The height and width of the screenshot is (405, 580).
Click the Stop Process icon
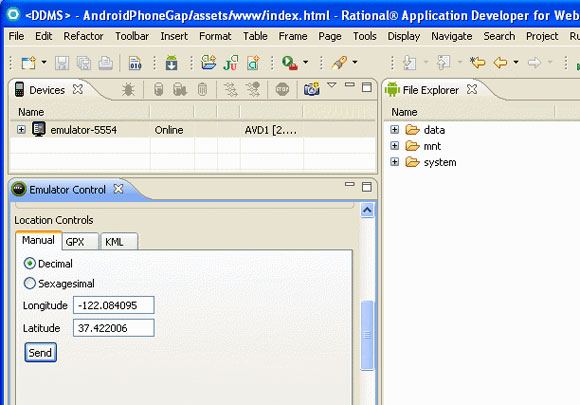[282, 89]
